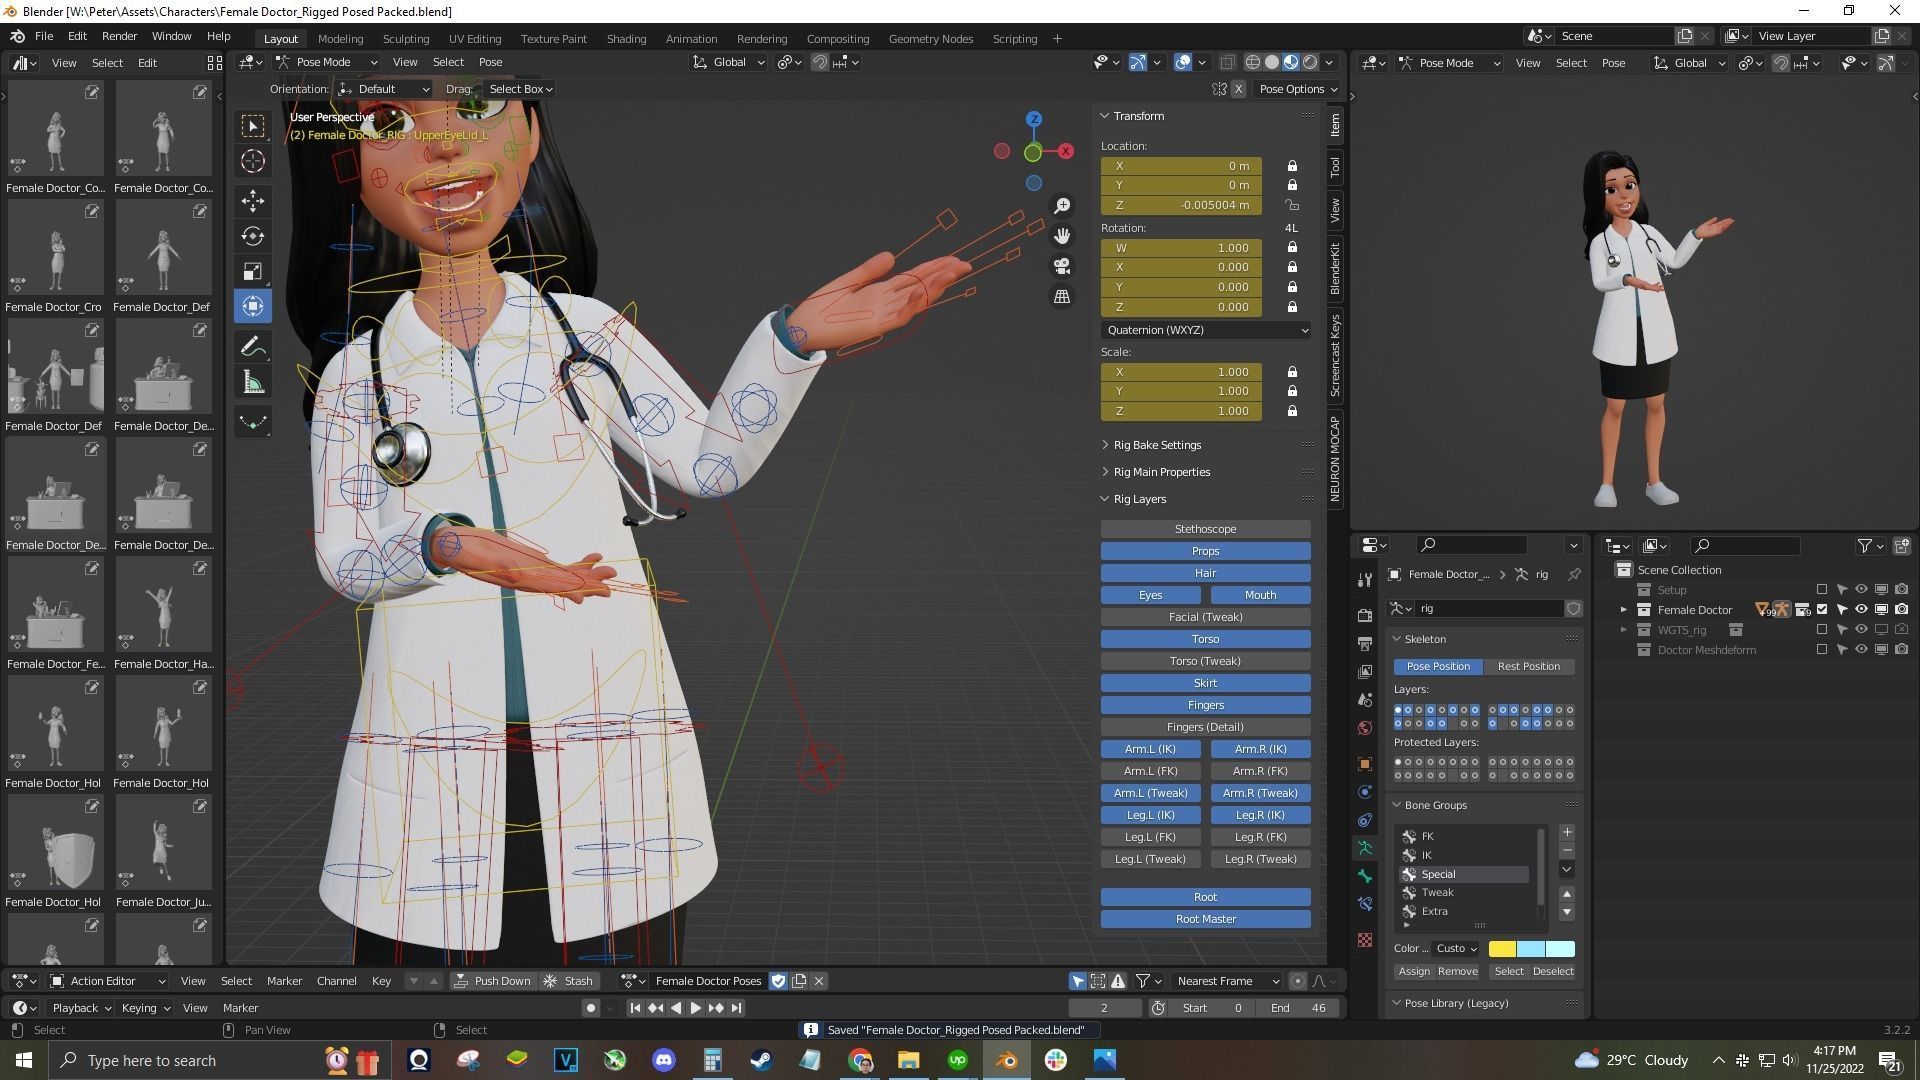Open the Render properties tab icon
Screen dimensions: 1920x1080
(1365, 616)
